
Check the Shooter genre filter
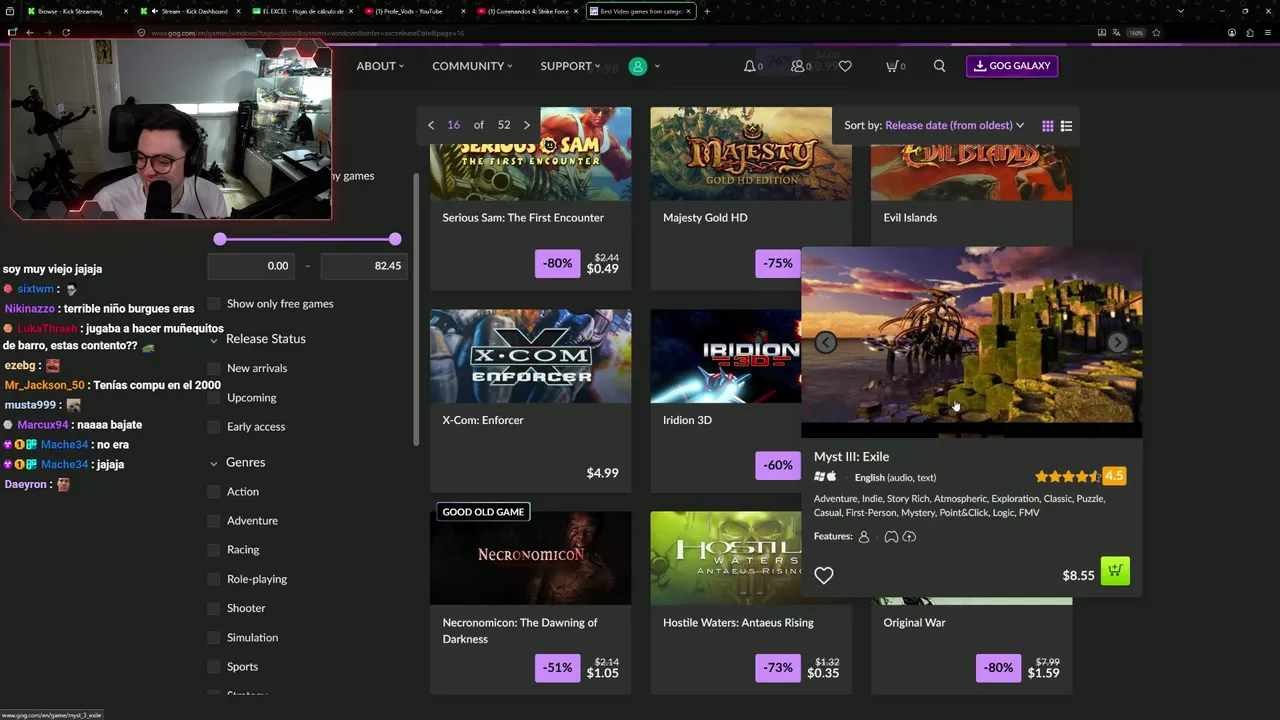[x=214, y=608]
